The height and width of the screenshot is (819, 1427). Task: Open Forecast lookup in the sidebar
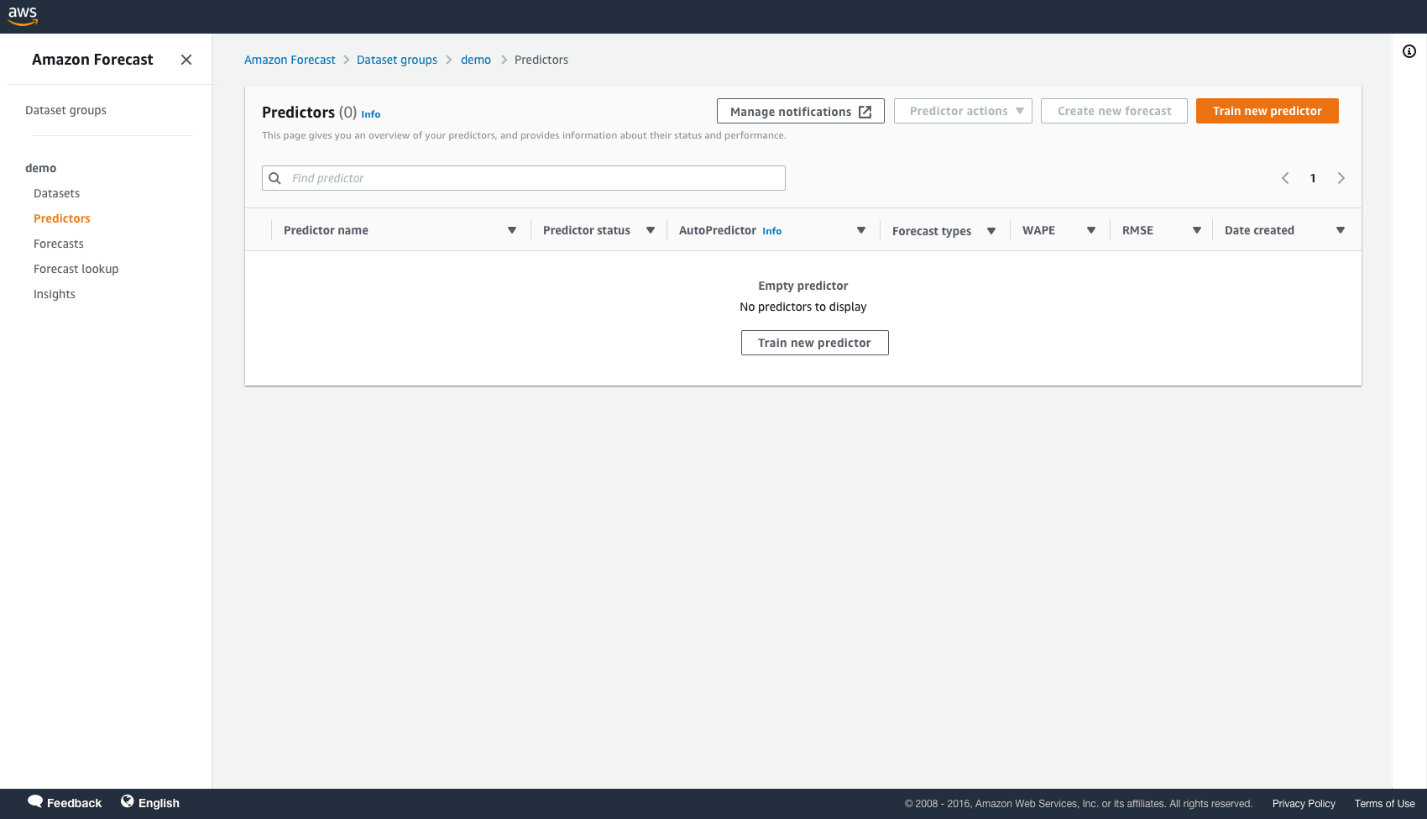tap(76, 269)
